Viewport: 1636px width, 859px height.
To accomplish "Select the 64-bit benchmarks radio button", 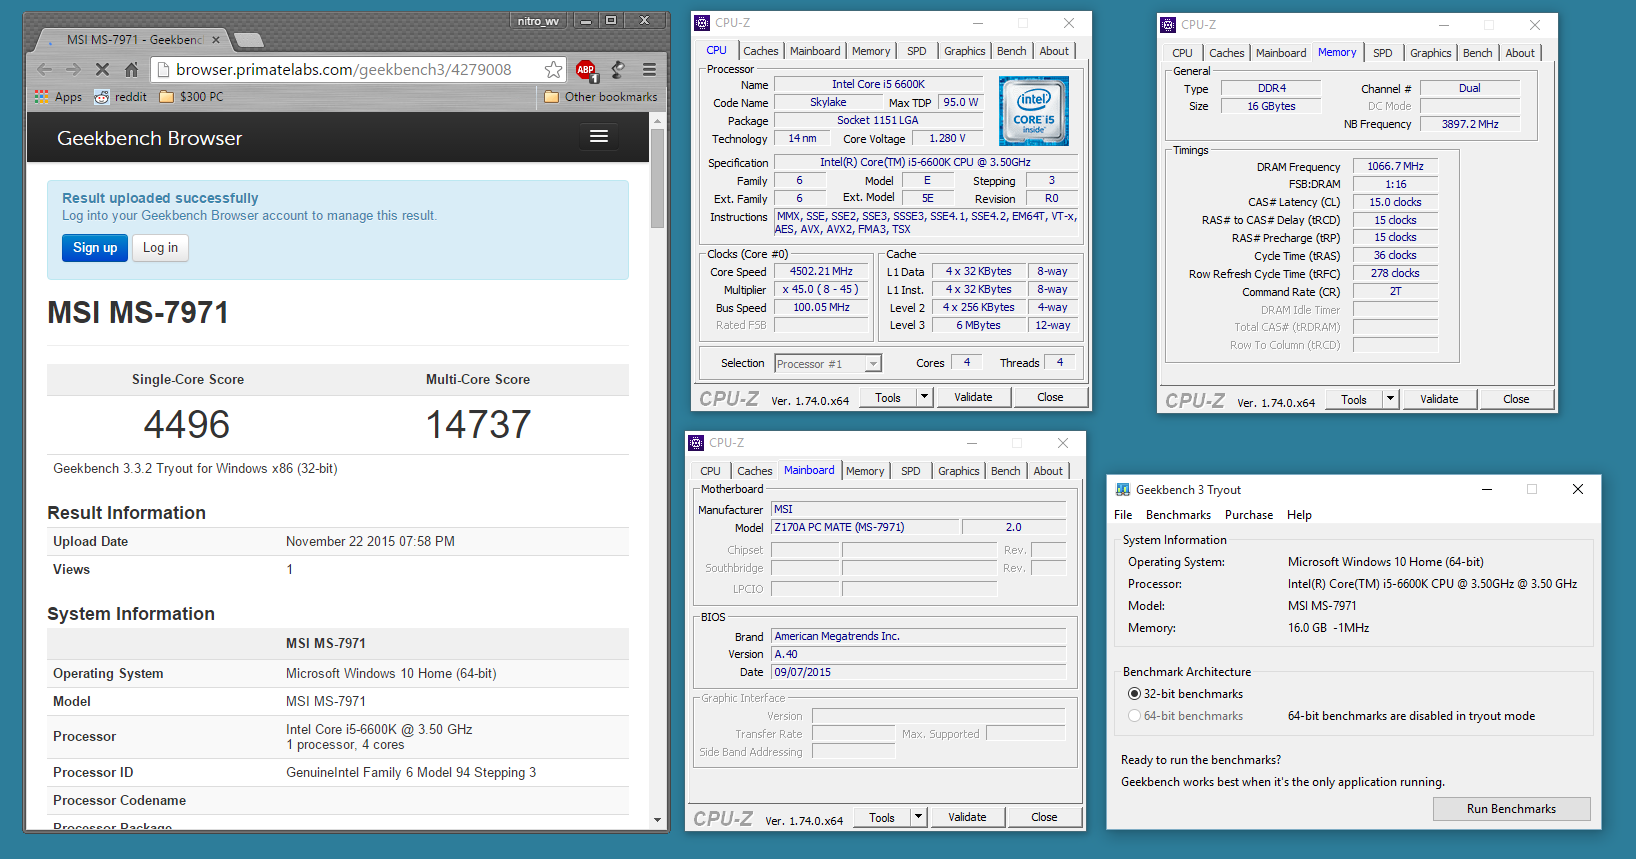I will [x=1134, y=716].
